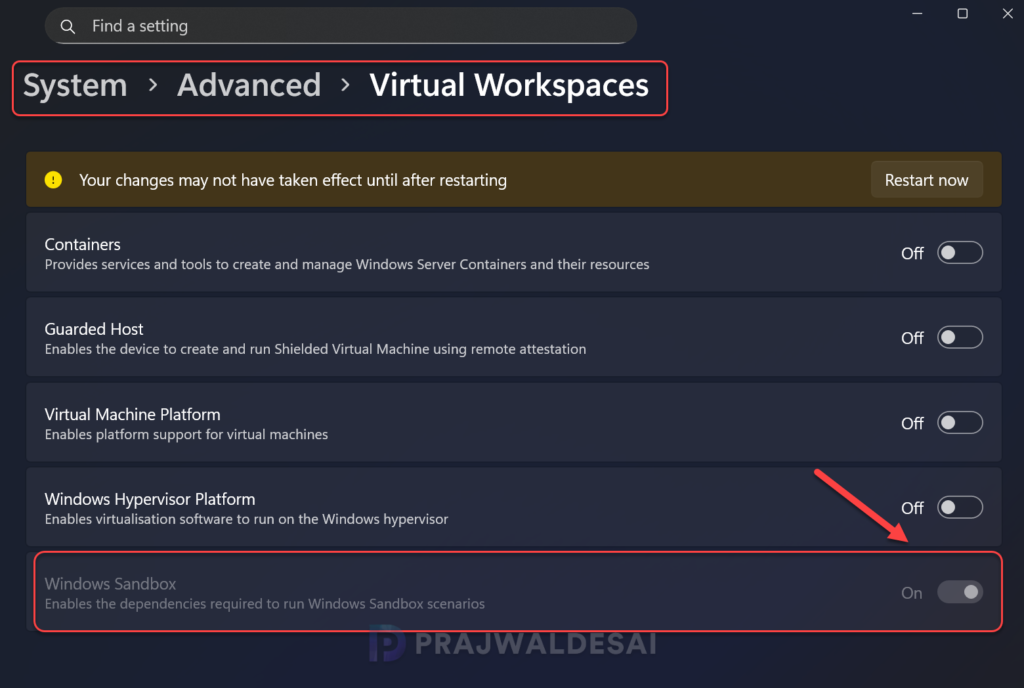
Task: Click the Containers description about Windows Server Containers
Action: [x=347, y=264]
